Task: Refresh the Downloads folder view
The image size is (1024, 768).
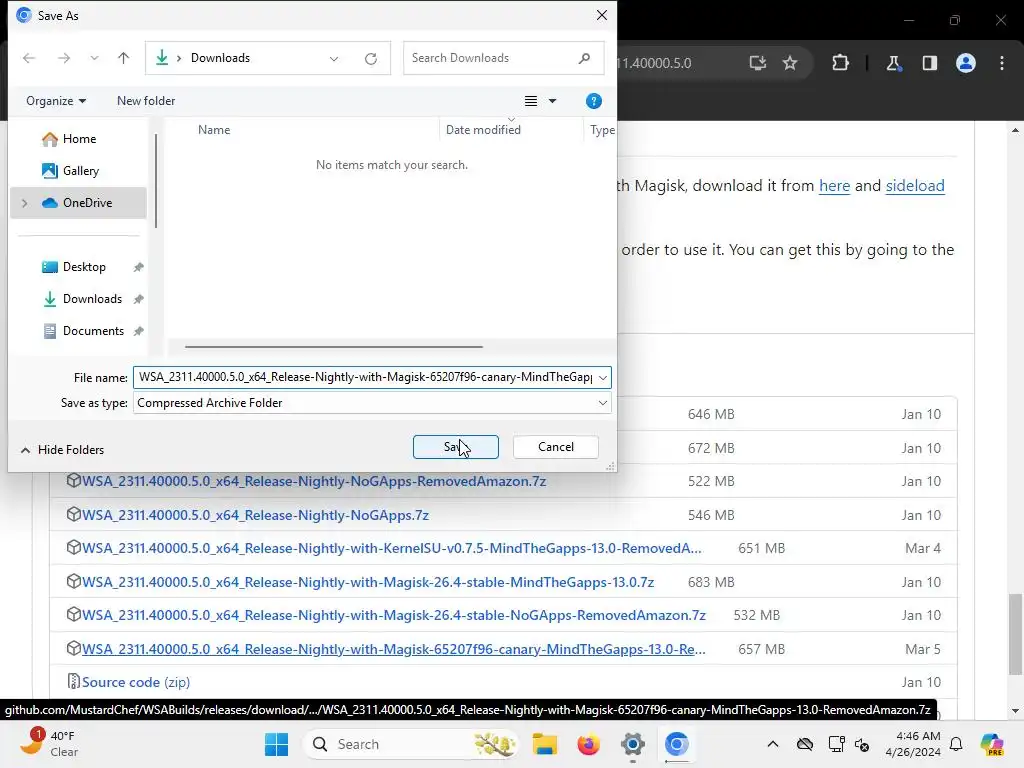Action: pos(370,58)
